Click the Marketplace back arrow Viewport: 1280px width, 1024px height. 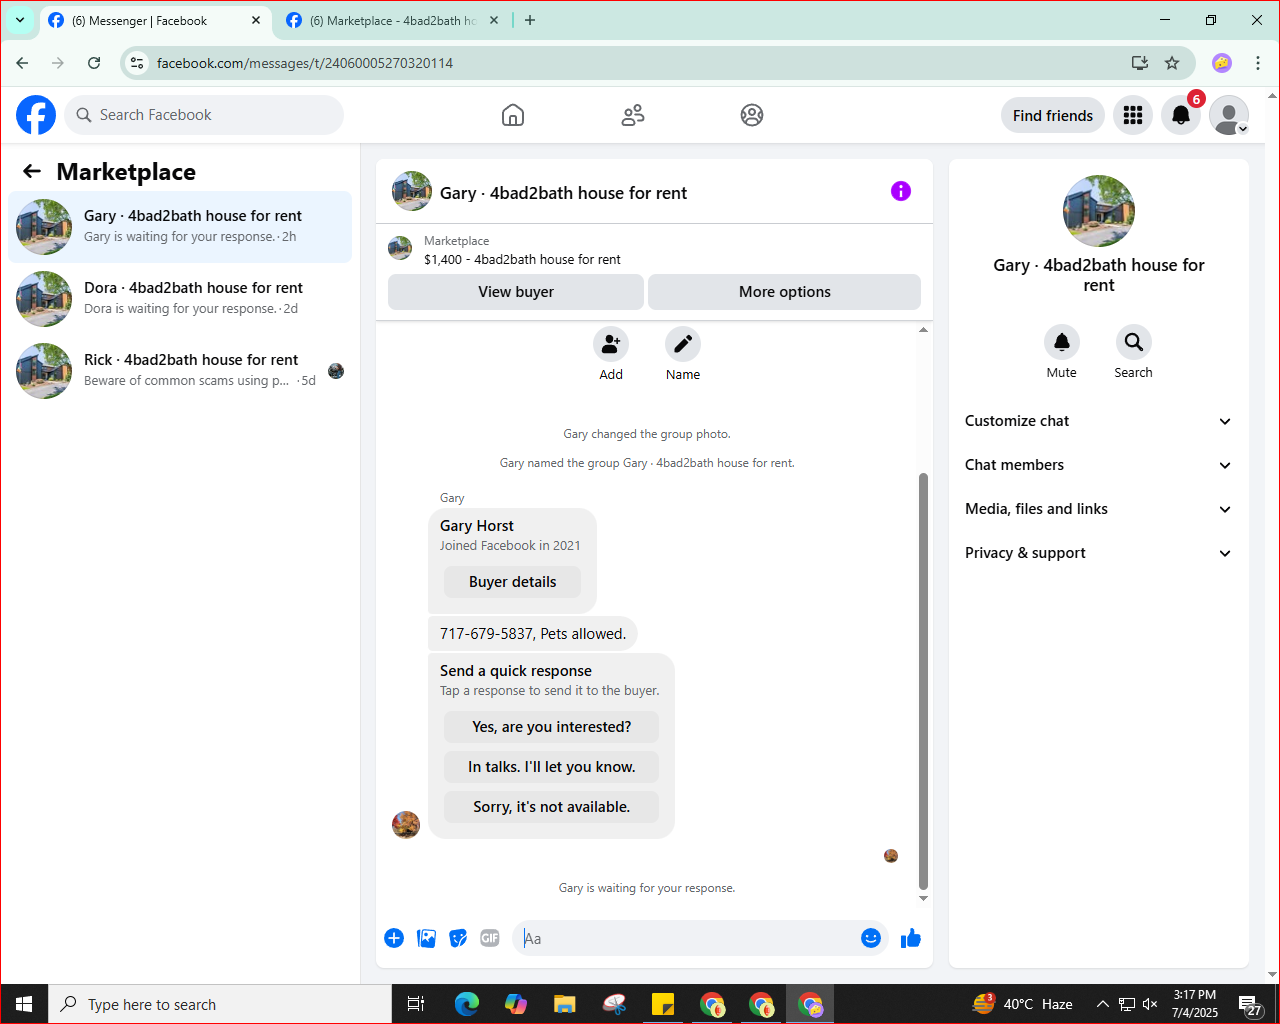pos(32,171)
